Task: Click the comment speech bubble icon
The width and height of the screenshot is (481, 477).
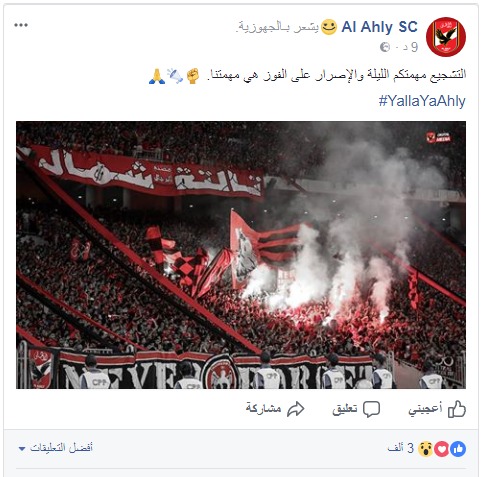Action: 371,409
